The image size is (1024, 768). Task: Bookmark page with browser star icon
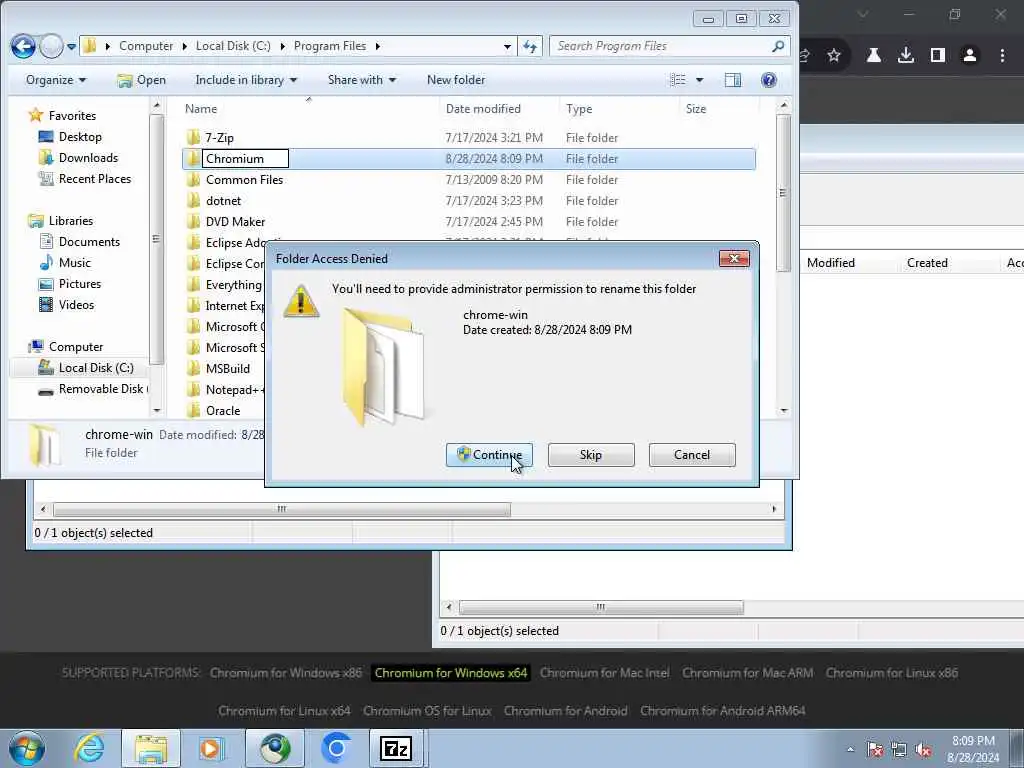[834, 56]
